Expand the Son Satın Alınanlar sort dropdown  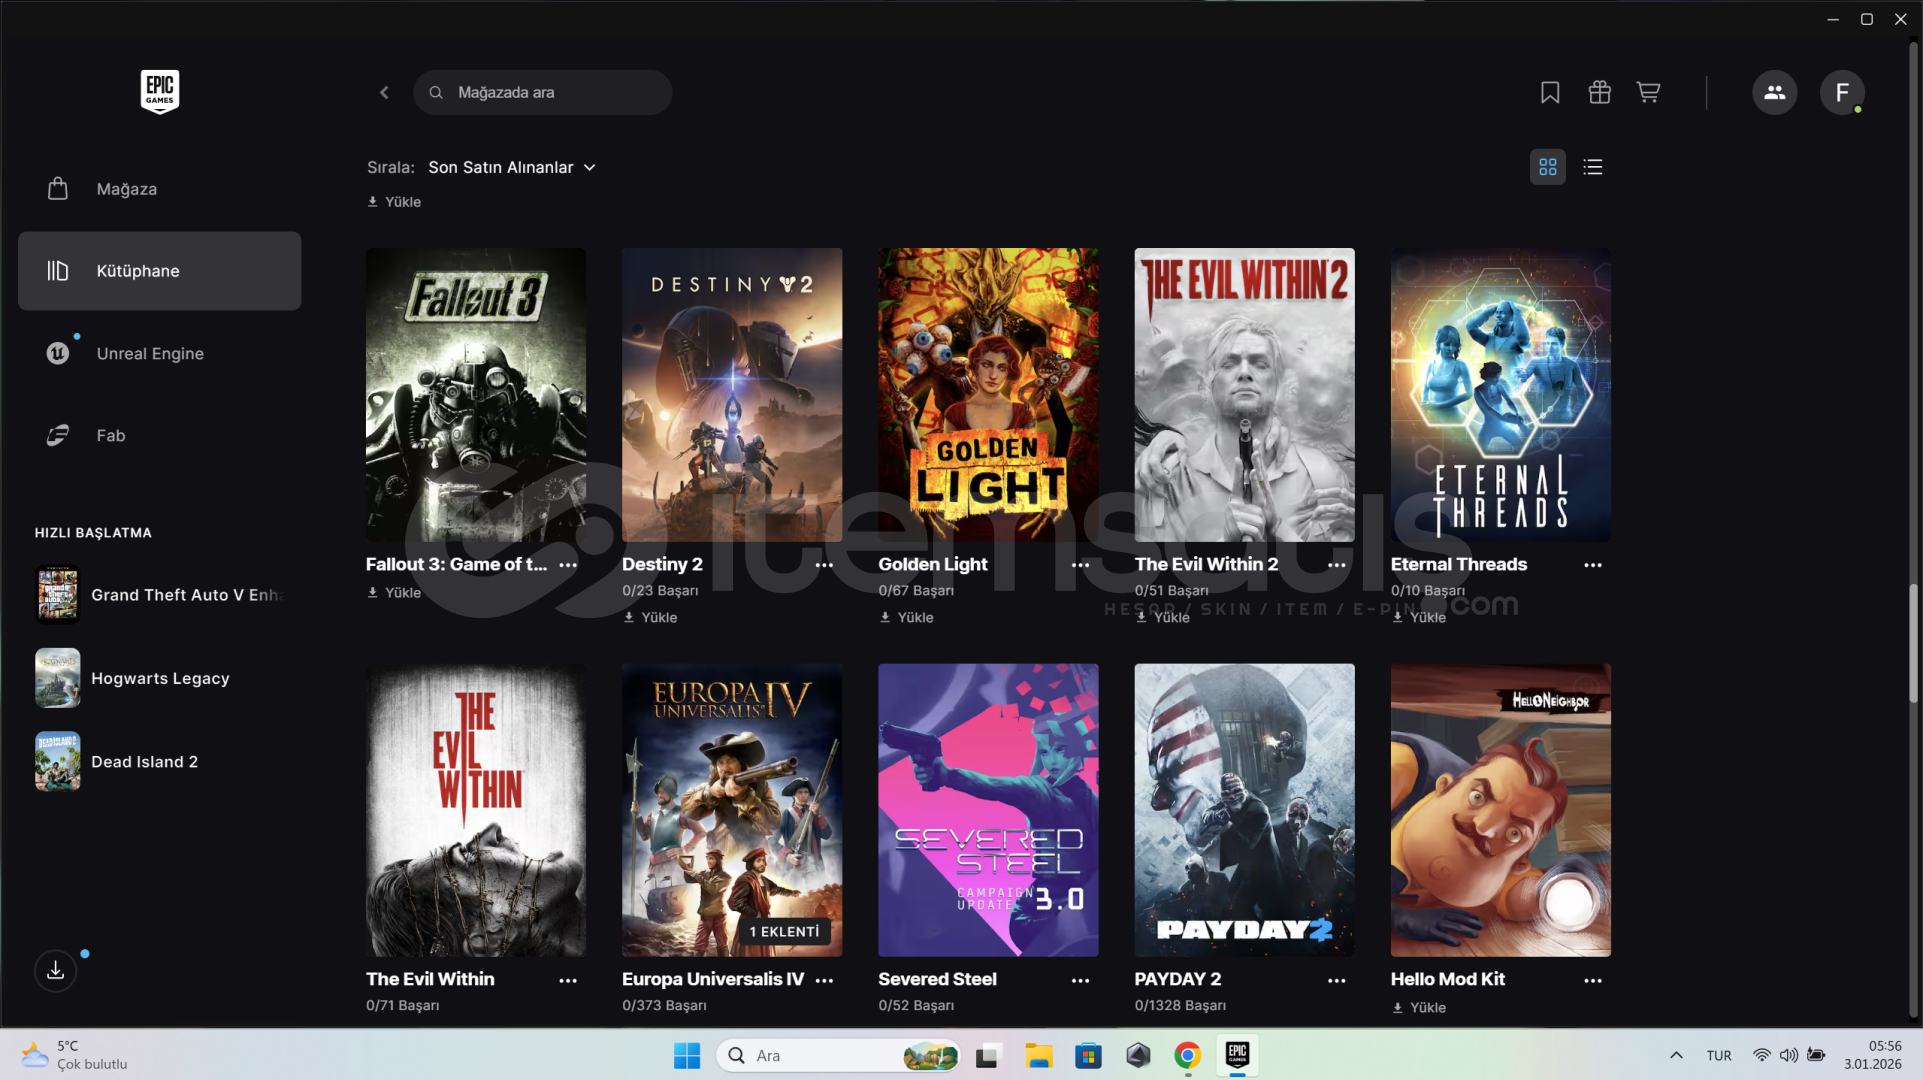point(512,167)
